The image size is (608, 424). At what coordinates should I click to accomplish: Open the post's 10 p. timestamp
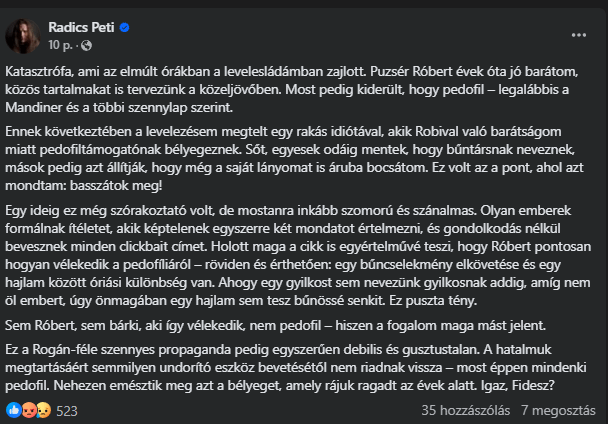60,45
